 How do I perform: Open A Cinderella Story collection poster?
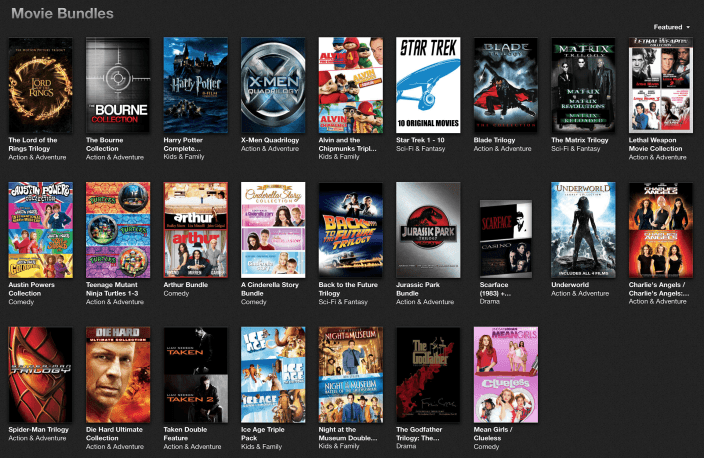point(273,230)
